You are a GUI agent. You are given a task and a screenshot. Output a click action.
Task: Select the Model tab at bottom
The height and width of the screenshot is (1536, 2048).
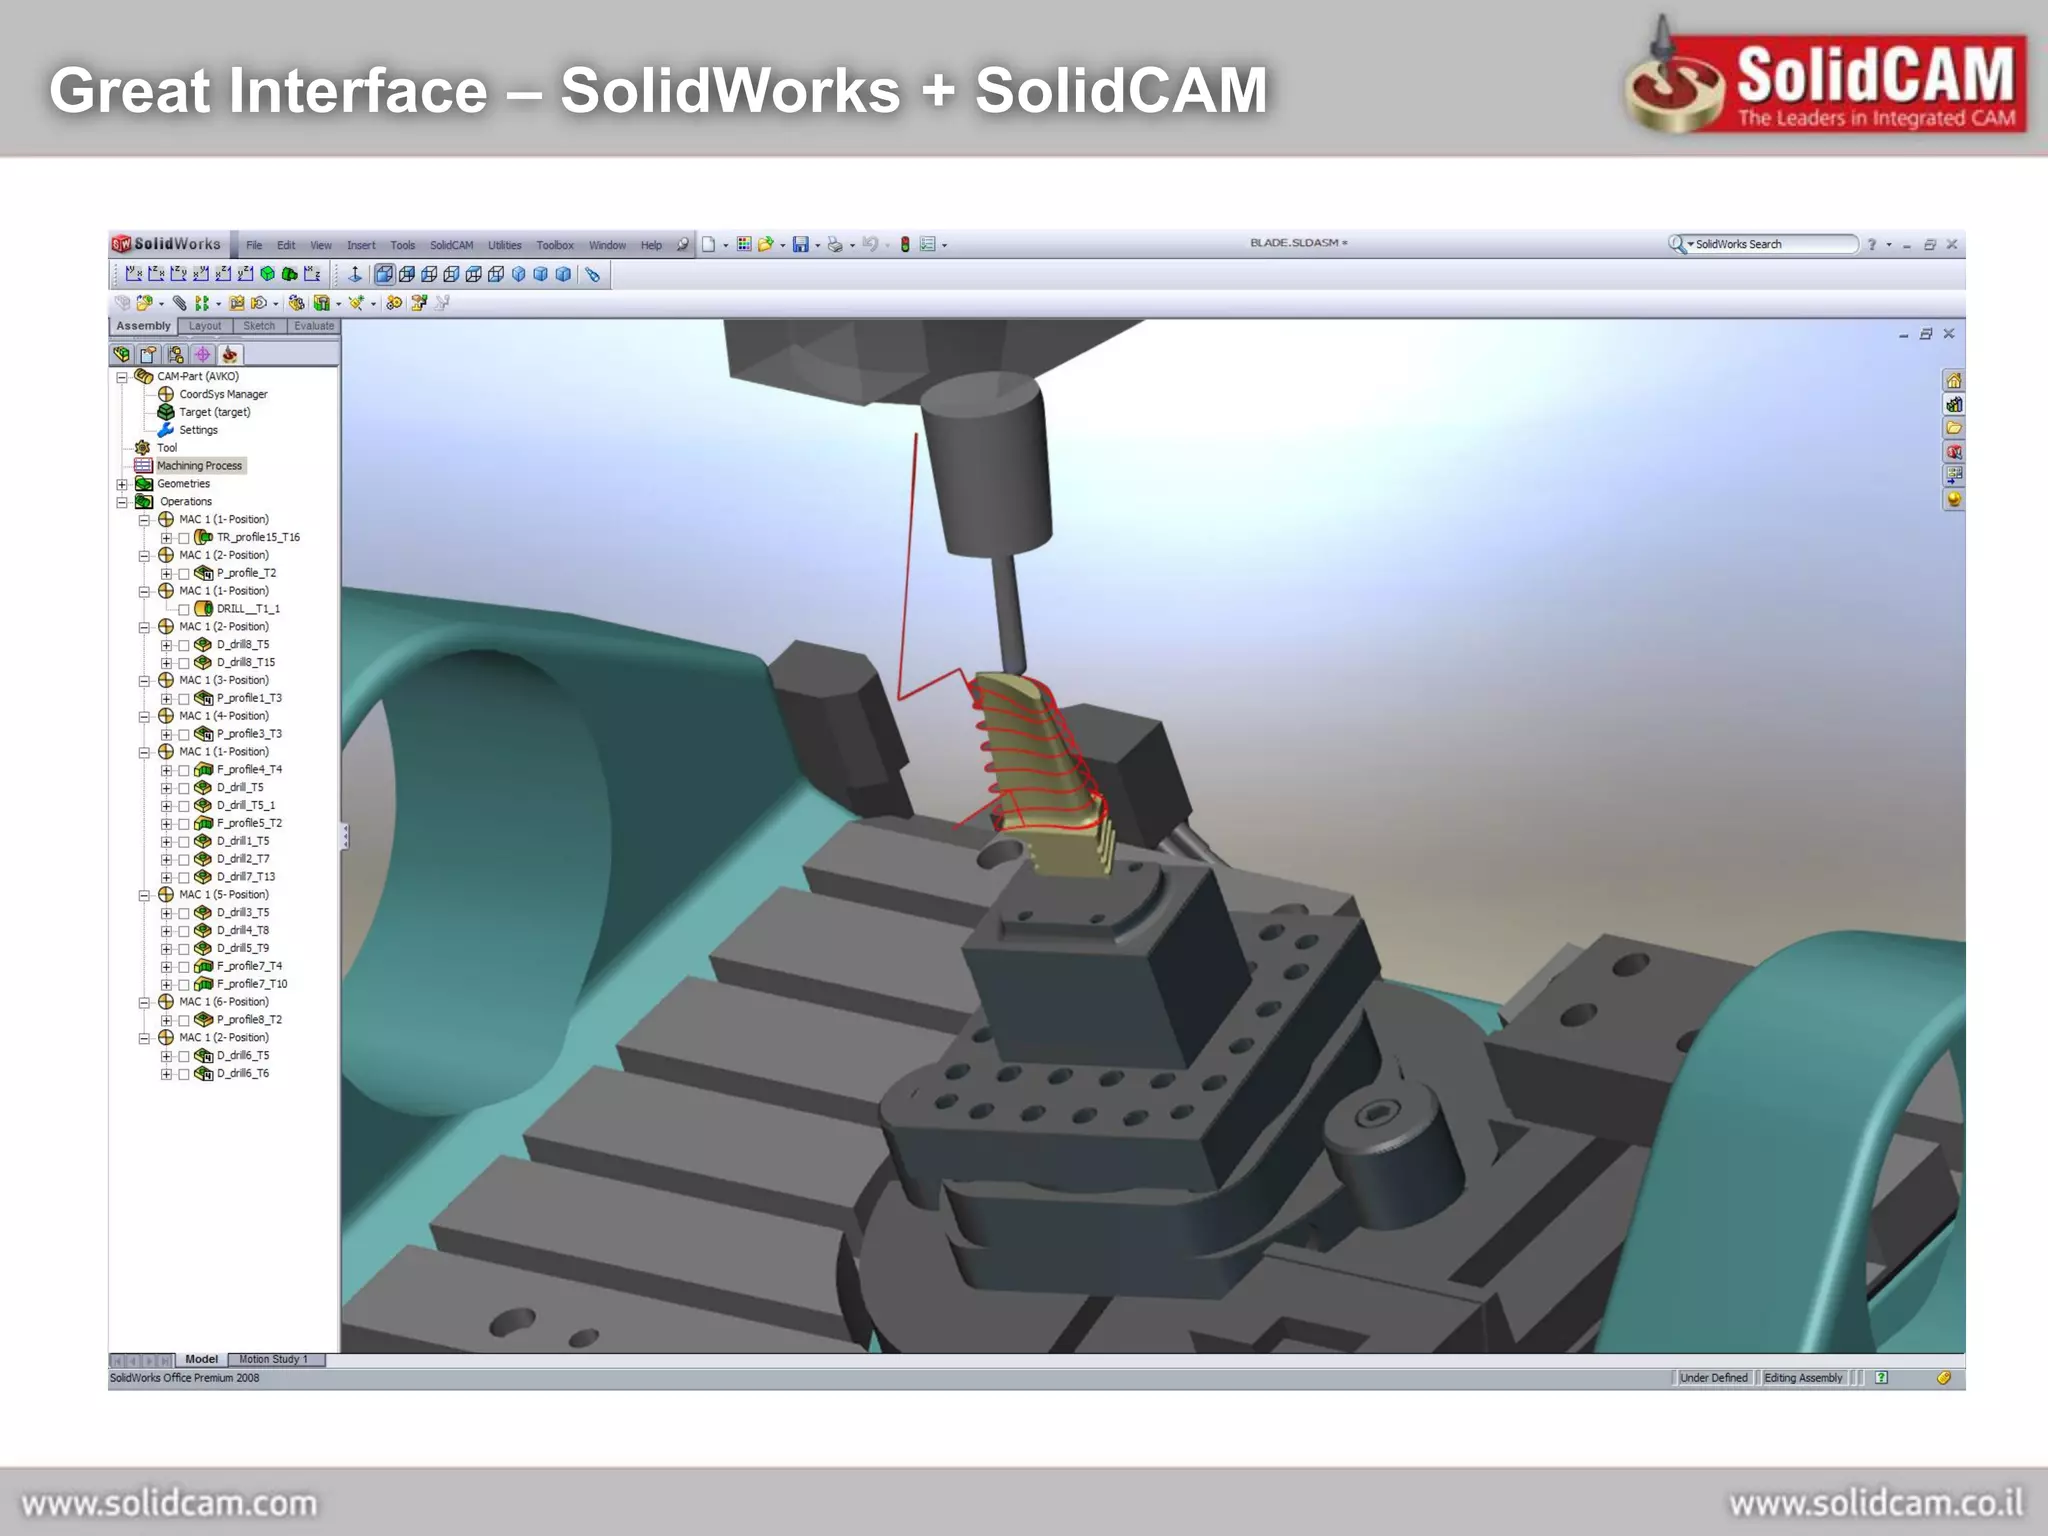(x=201, y=1359)
